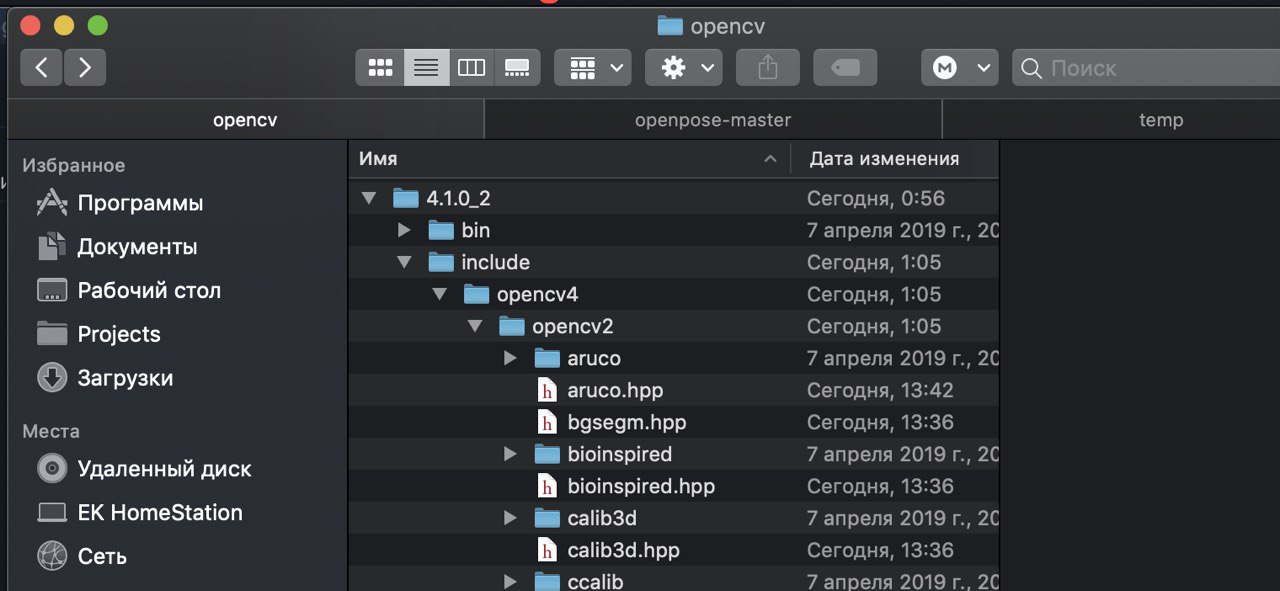Expand the bin folder
This screenshot has height=591, width=1280.
[x=404, y=230]
